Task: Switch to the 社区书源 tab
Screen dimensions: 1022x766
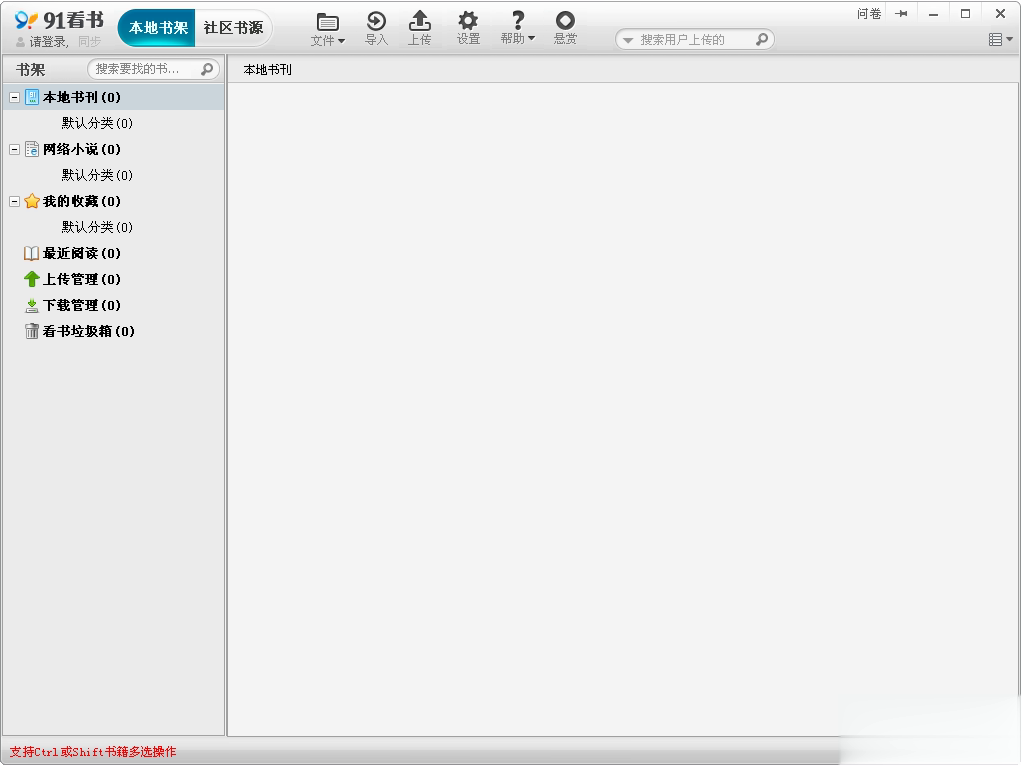Action: [x=233, y=28]
